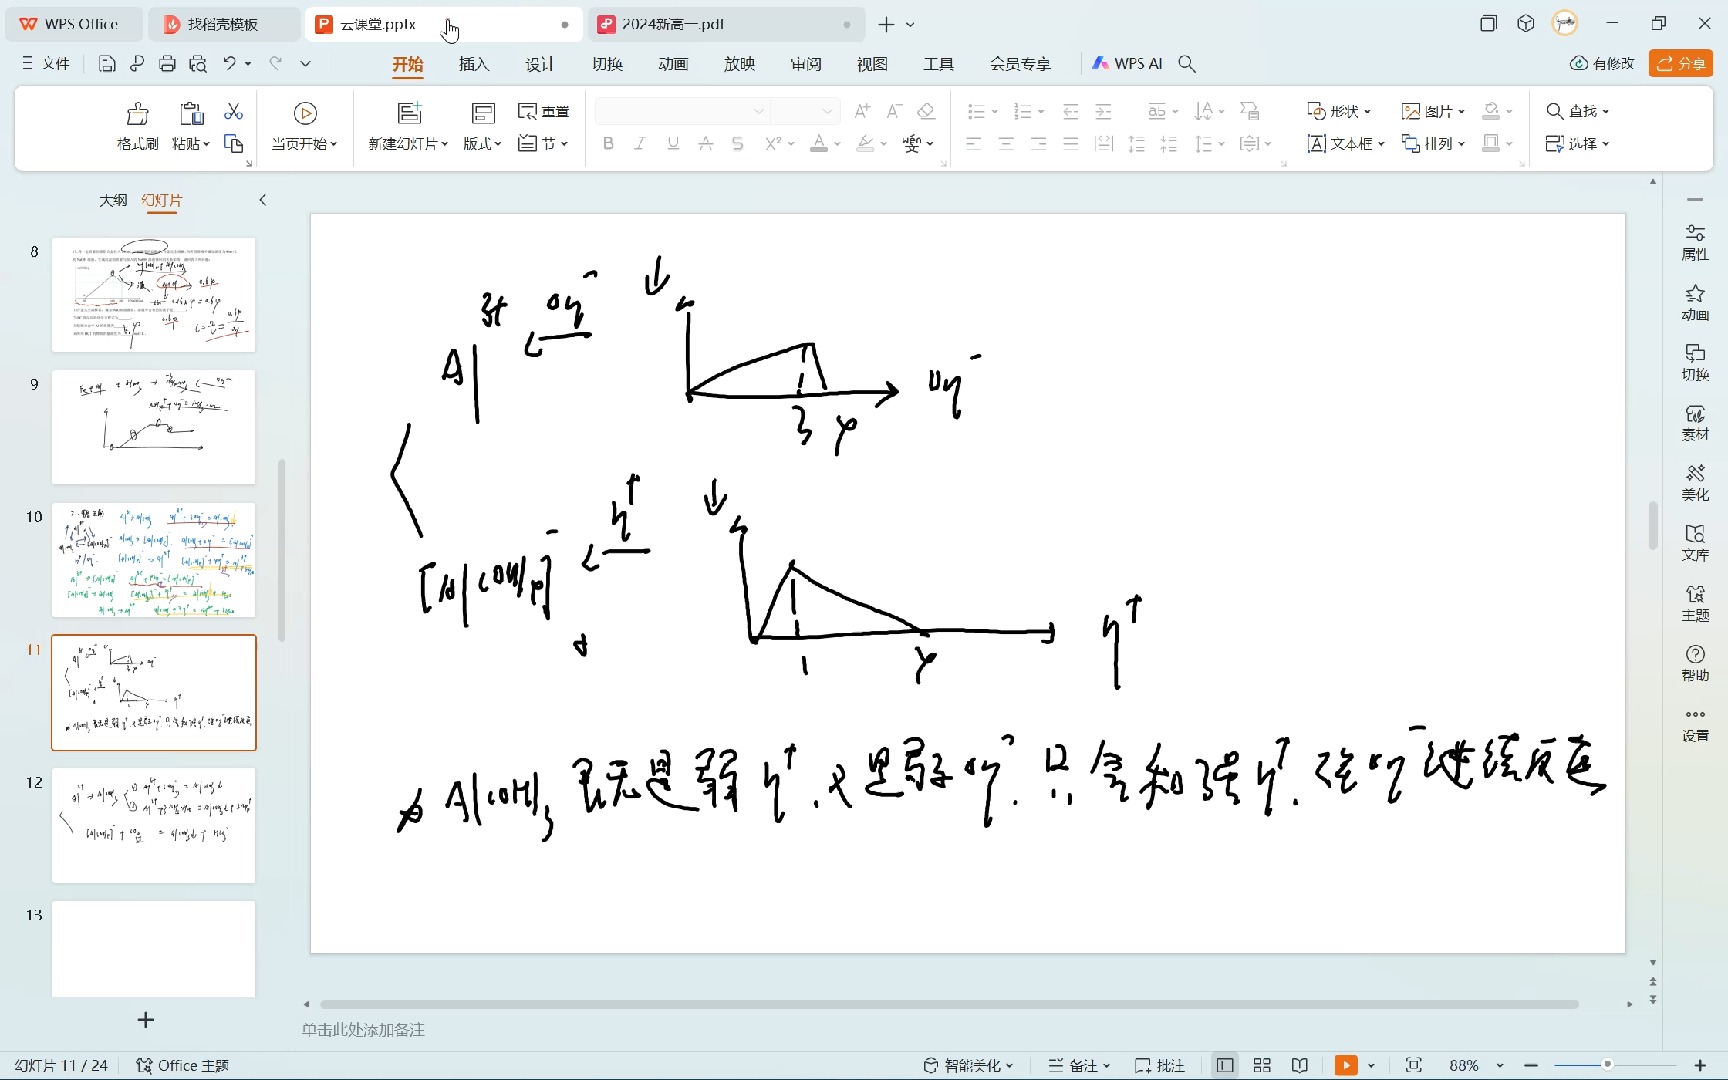Screen dimensions: 1728x1080
Task: Open the Design ribbon tab
Action: (x=540, y=64)
